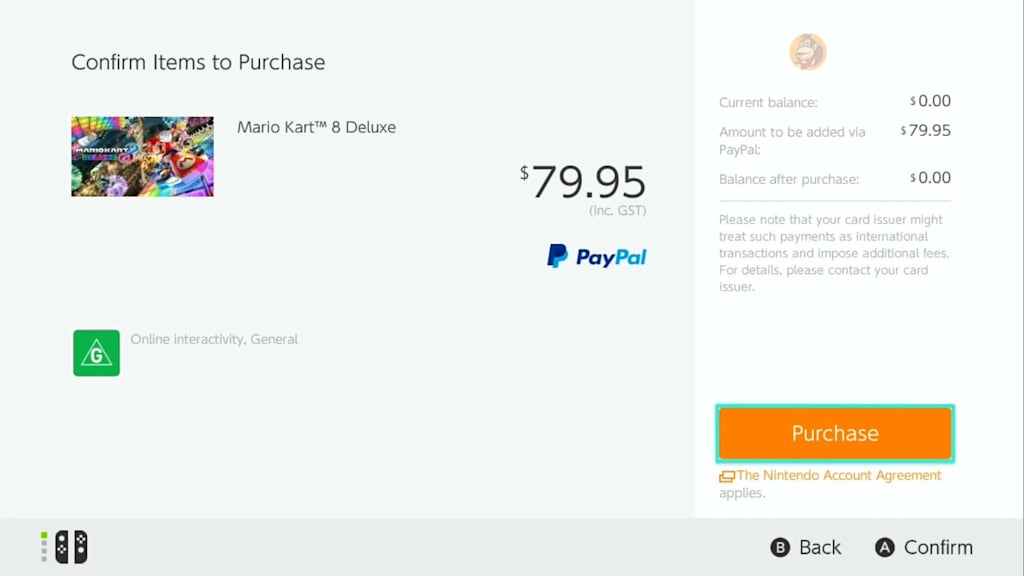This screenshot has width=1024, height=576.
Task: Click the Confirm control in the bottom bar
Action: tap(923, 547)
